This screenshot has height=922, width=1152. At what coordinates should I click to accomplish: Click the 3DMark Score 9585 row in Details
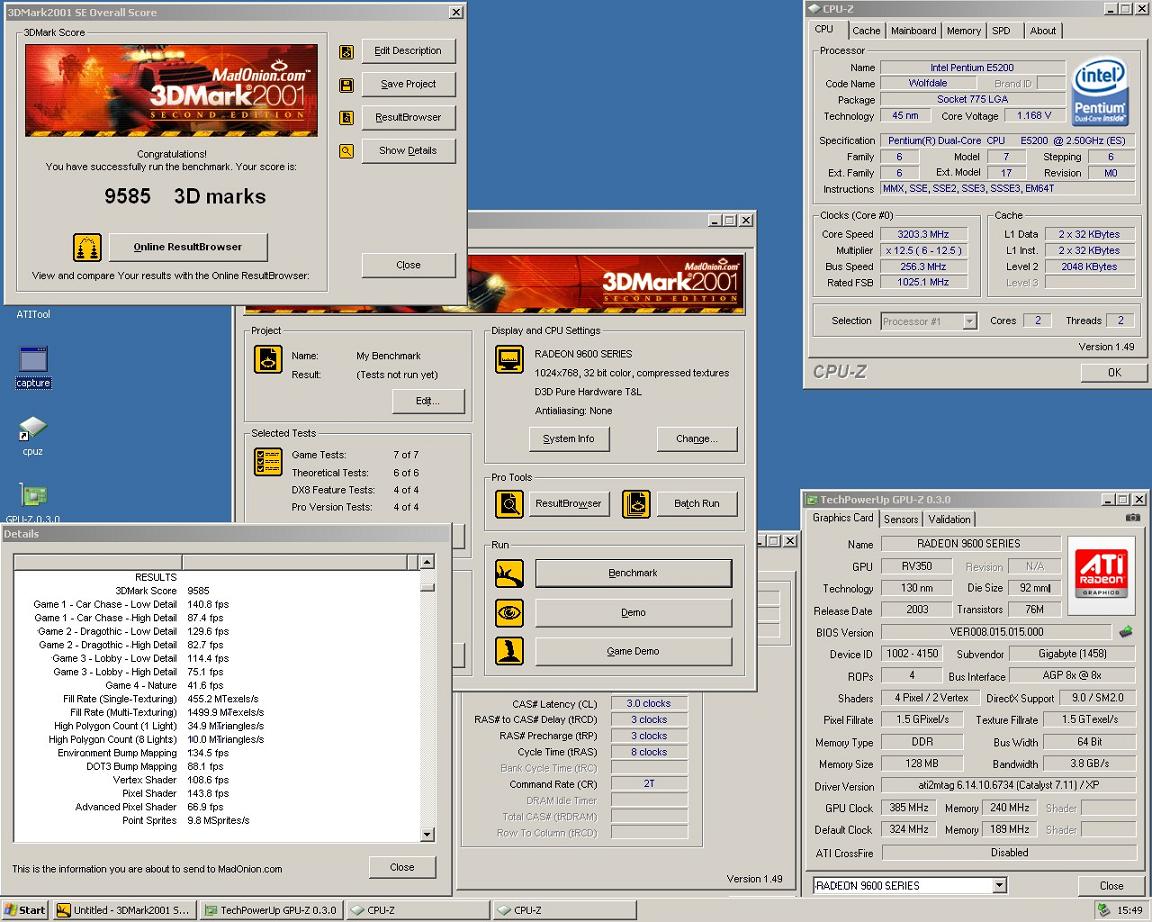(217, 591)
